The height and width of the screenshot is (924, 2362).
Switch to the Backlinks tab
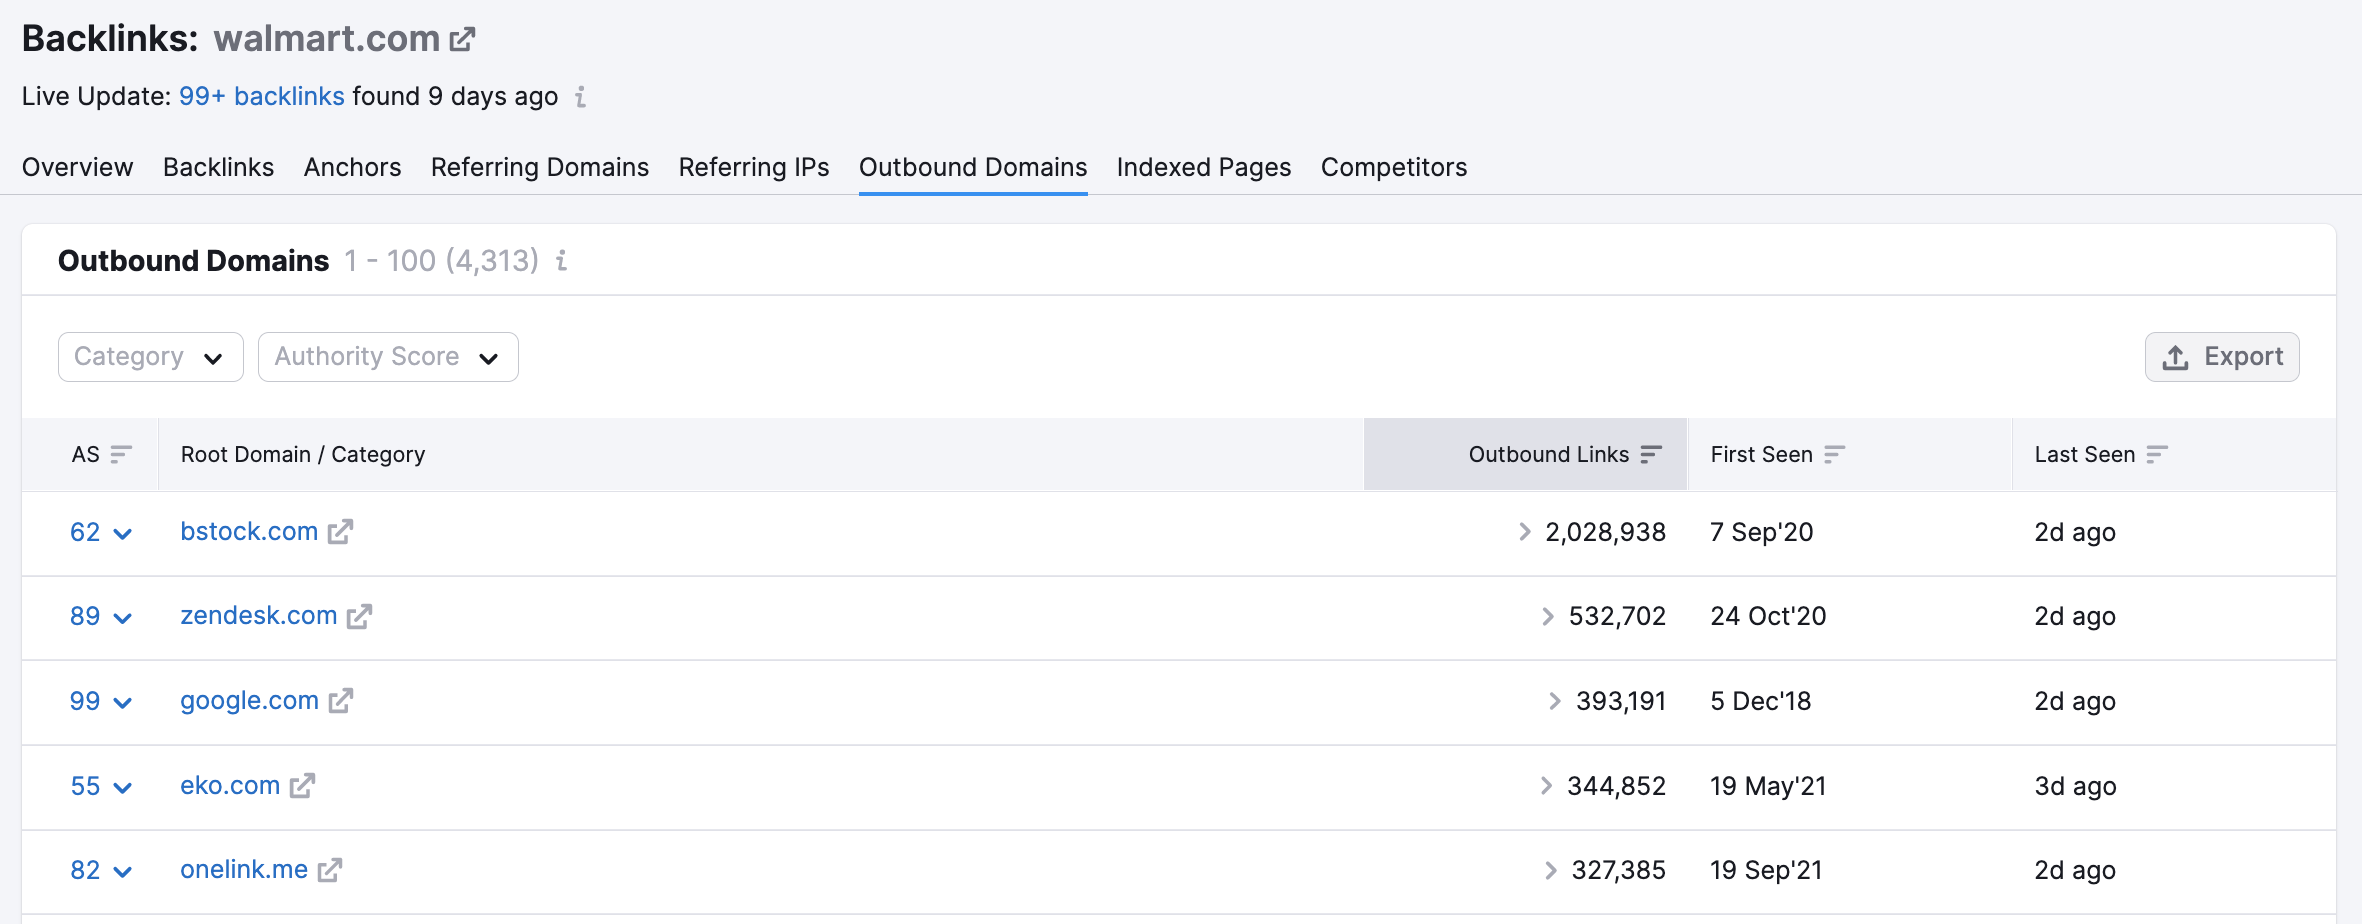(x=218, y=167)
